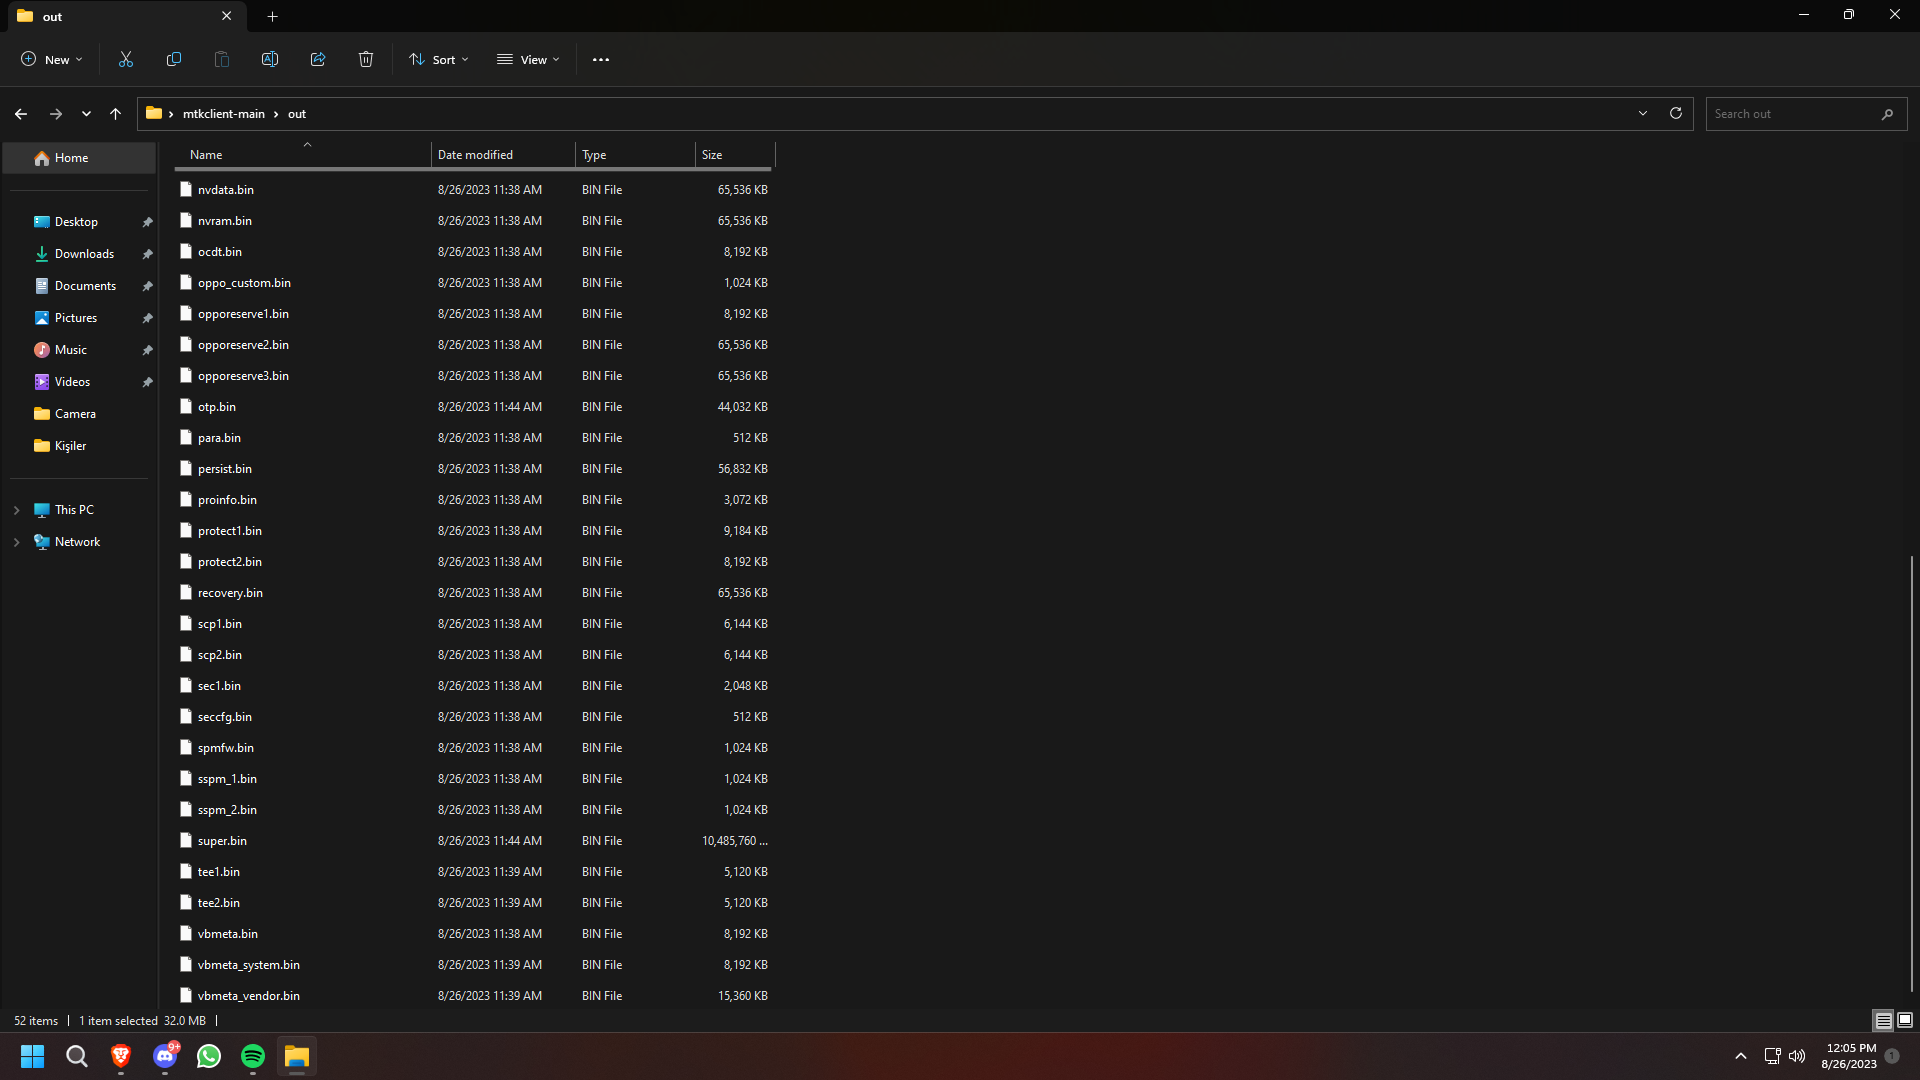
Task: Open the Sort dropdown menu
Action: coord(439,60)
